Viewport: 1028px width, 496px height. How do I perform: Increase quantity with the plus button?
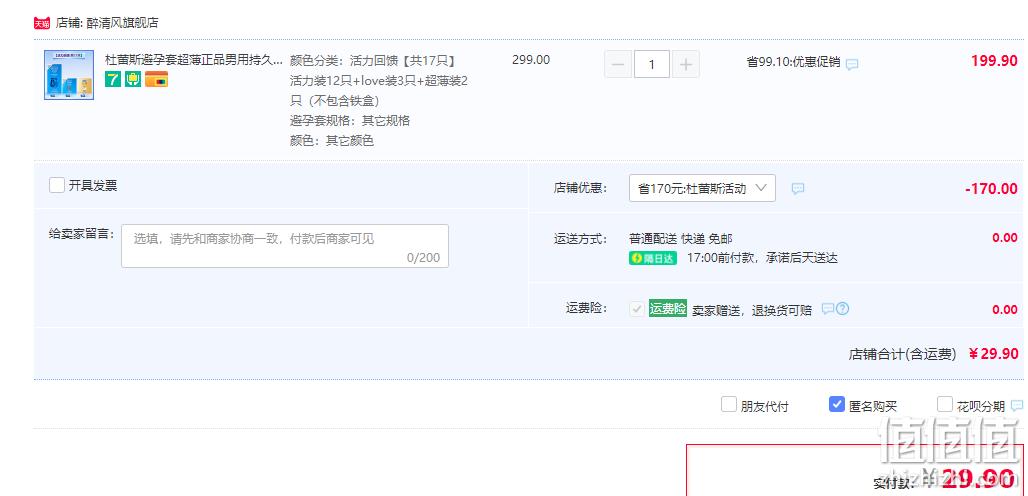(x=686, y=64)
